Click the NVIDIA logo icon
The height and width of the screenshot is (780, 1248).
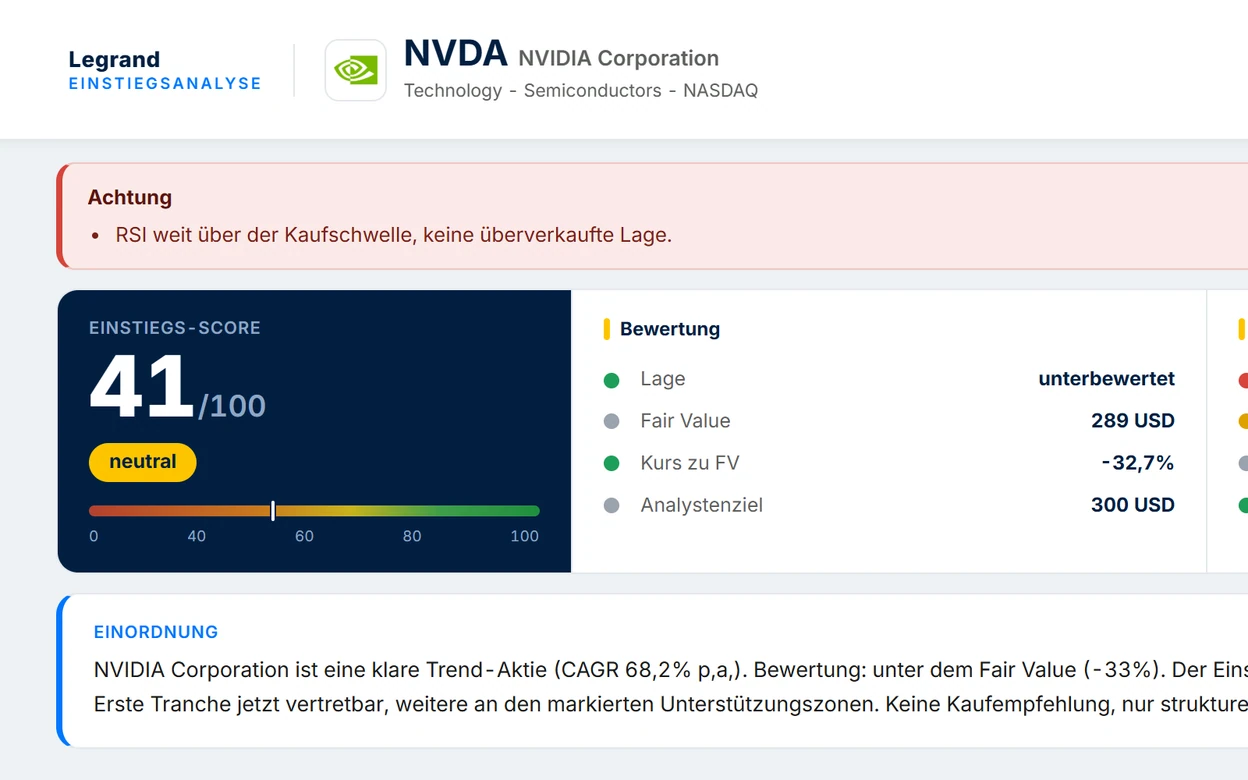click(355, 70)
